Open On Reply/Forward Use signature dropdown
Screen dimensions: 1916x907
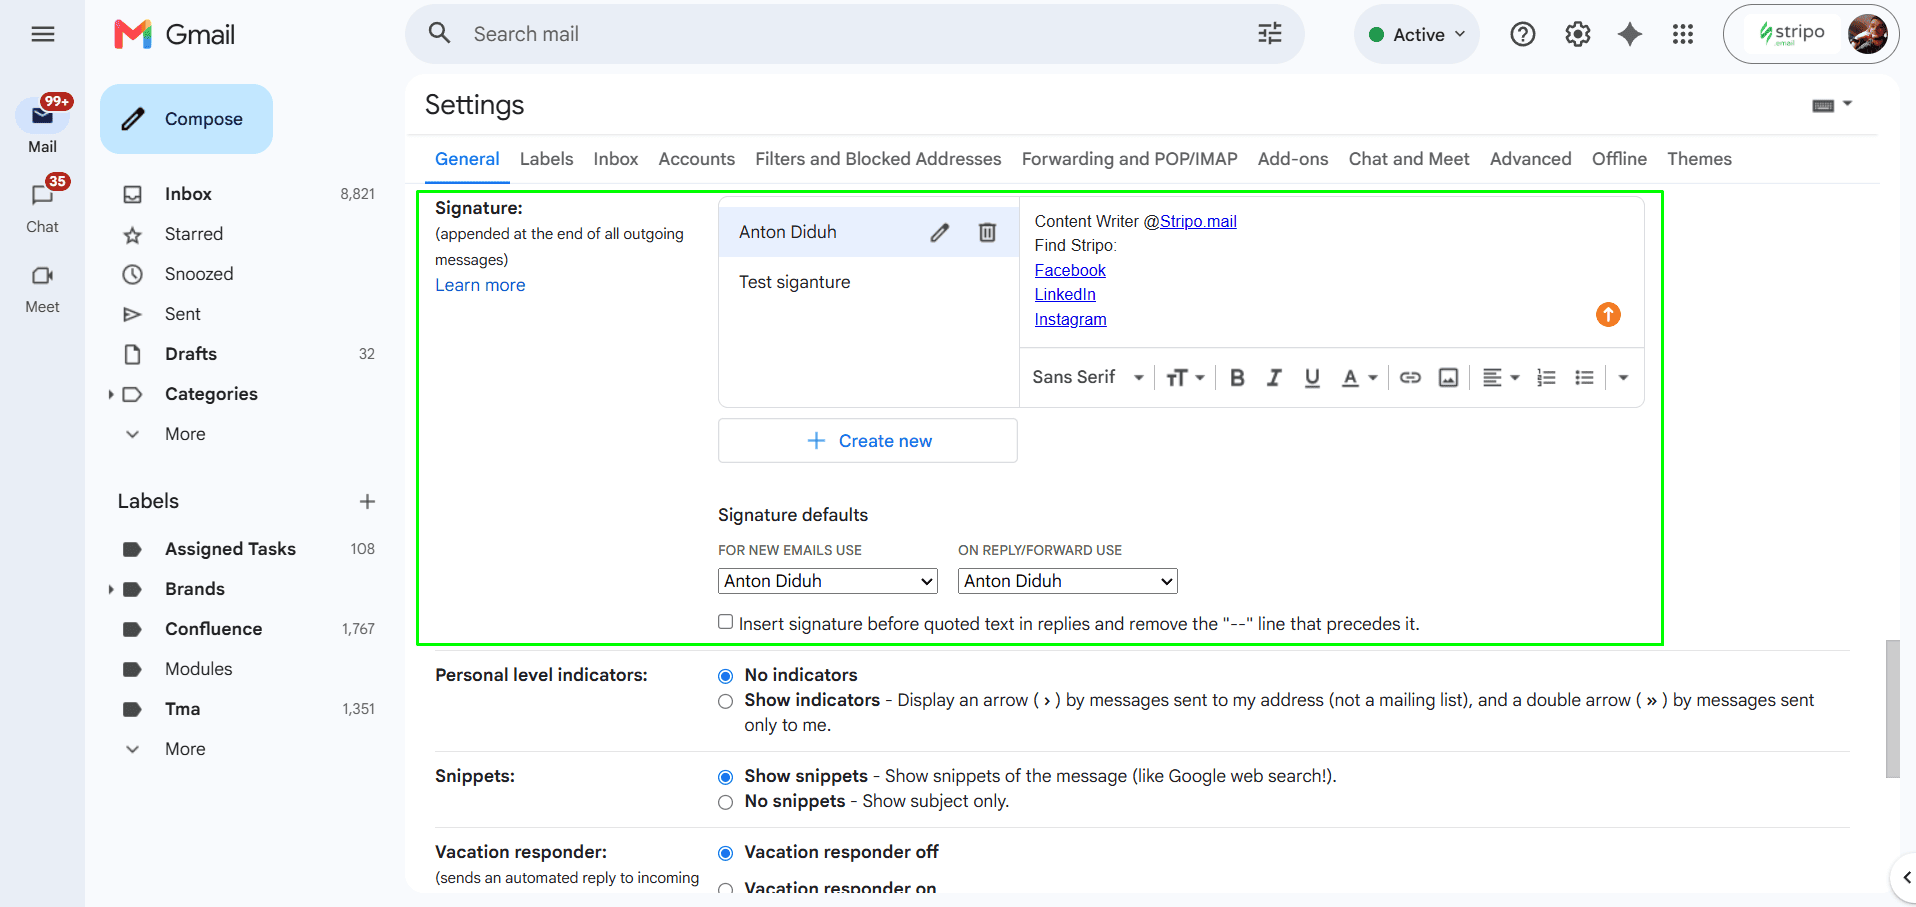tap(1068, 581)
